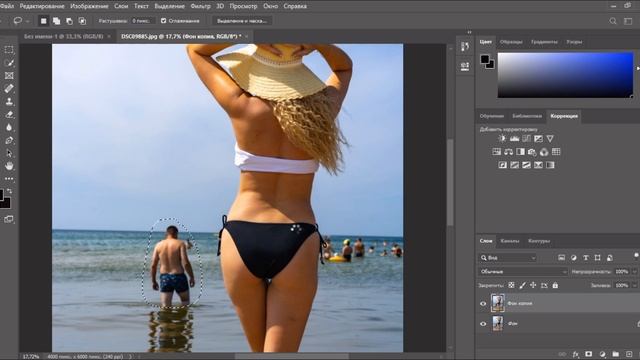Open the History panel icon
Viewport: 640px width, 360px height.
pos(464,47)
